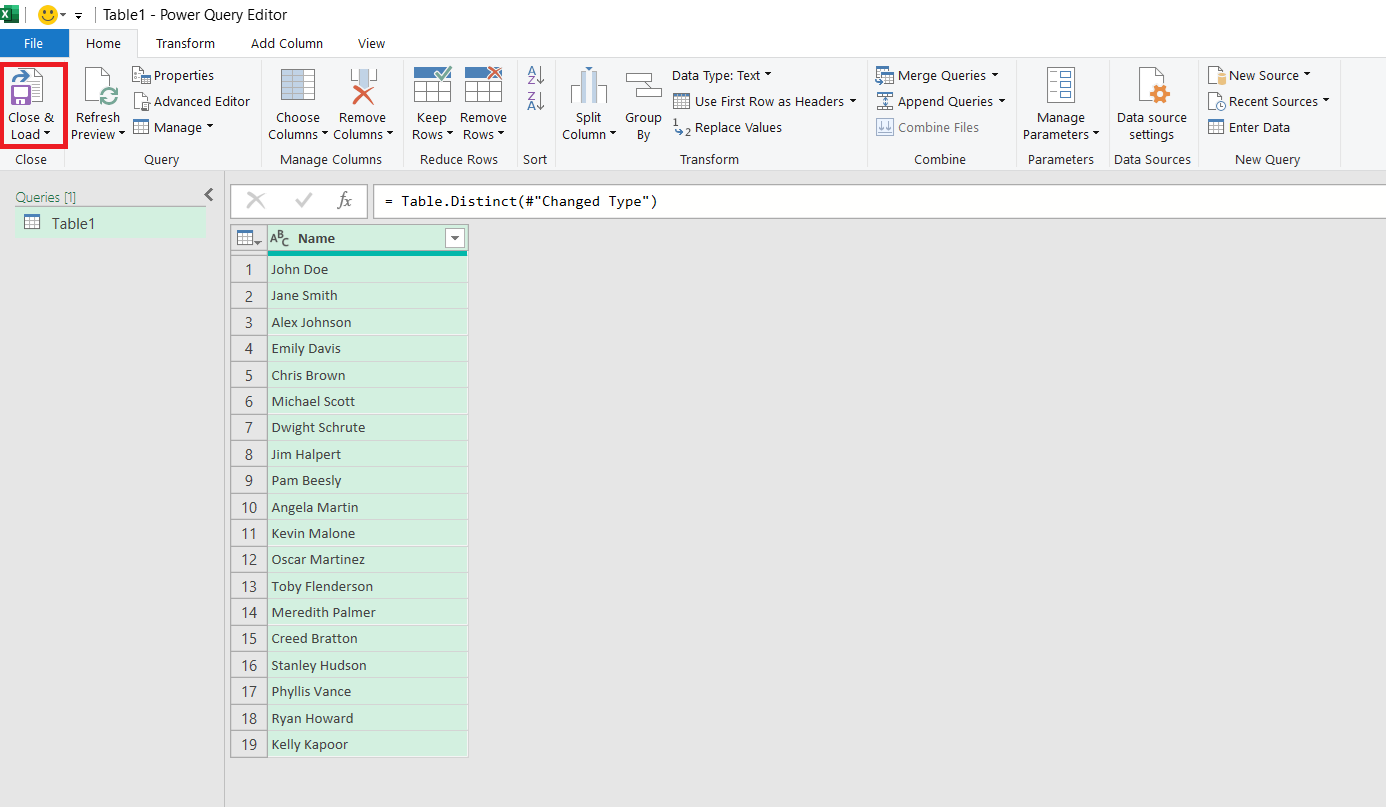Select the John Doe cell
1386x807 pixels.
coord(367,269)
